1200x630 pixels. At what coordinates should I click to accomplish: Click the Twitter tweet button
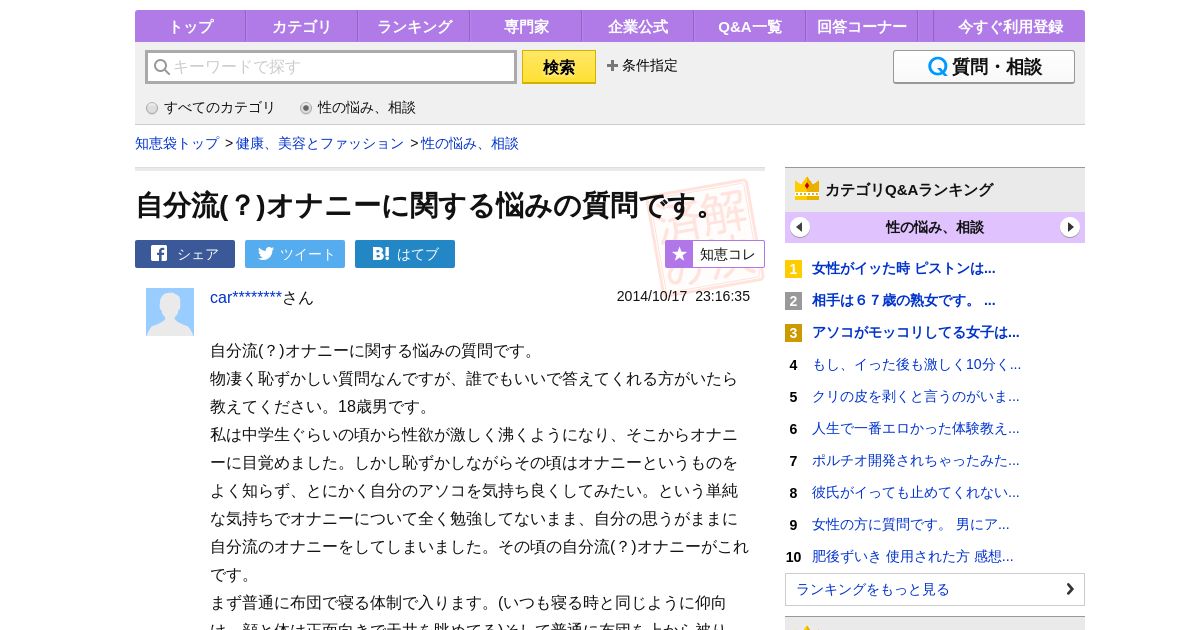tap(295, 254)
